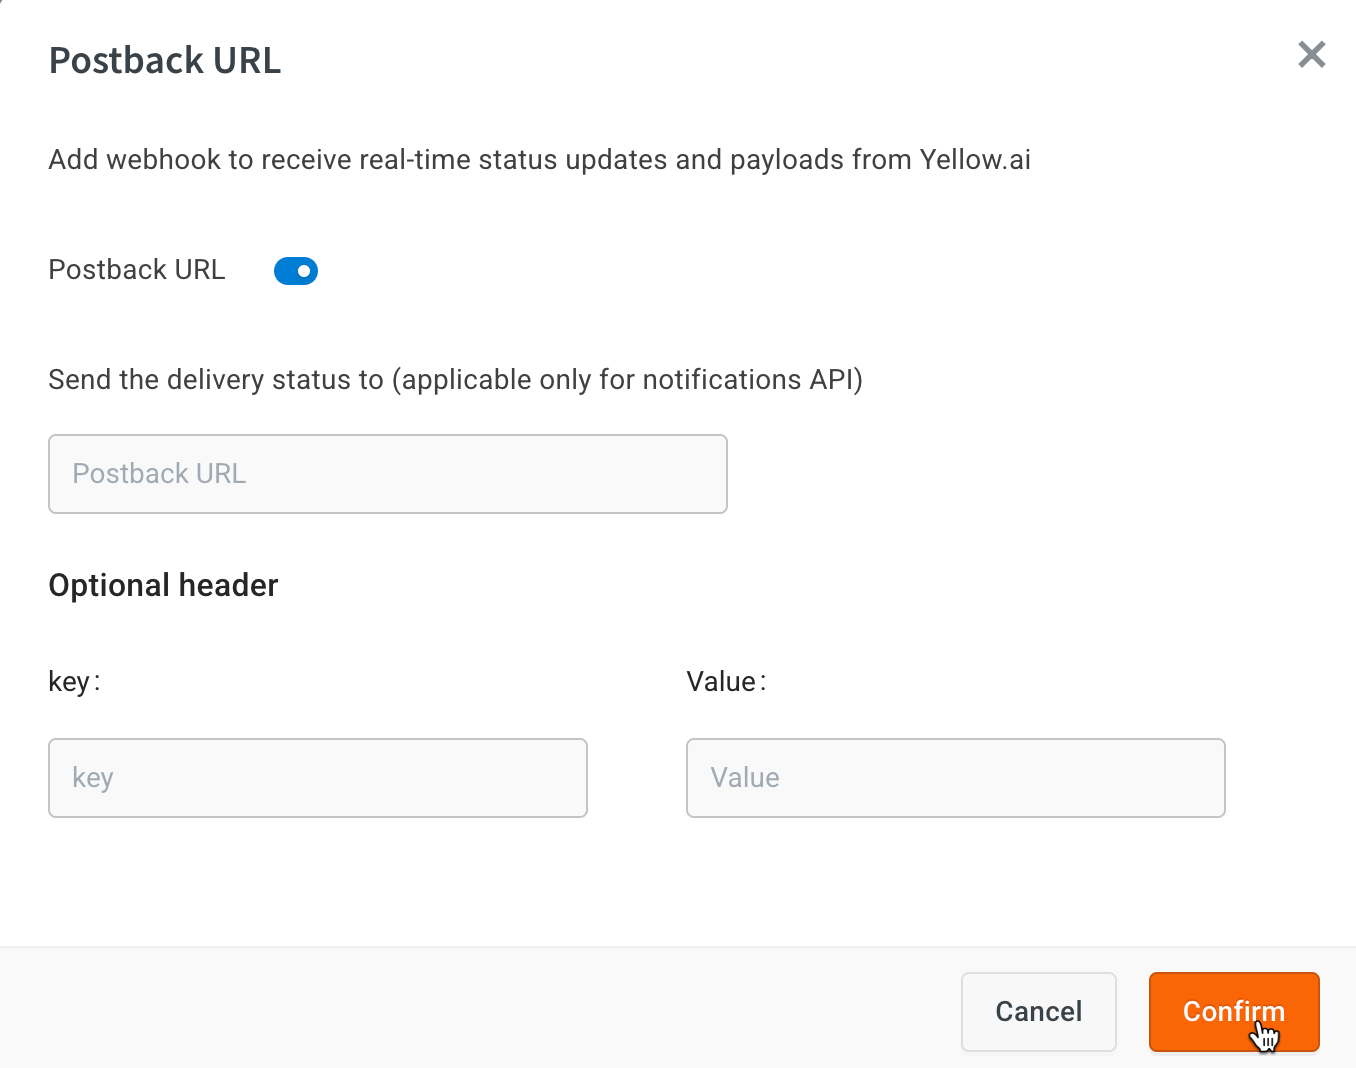The height and width of the screenshot is (1068, 1356).
Task: Toggle the Postback URL switch off
Action: 296,271
